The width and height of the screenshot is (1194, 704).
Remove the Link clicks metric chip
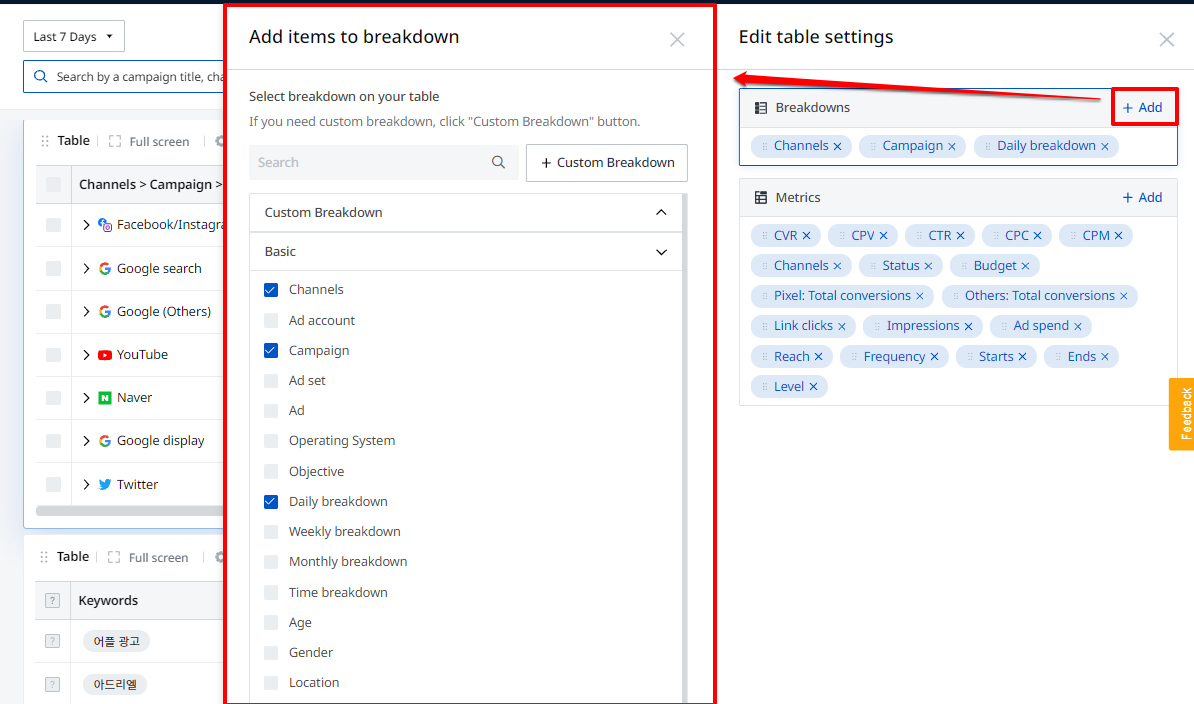(x=842, y=327)
